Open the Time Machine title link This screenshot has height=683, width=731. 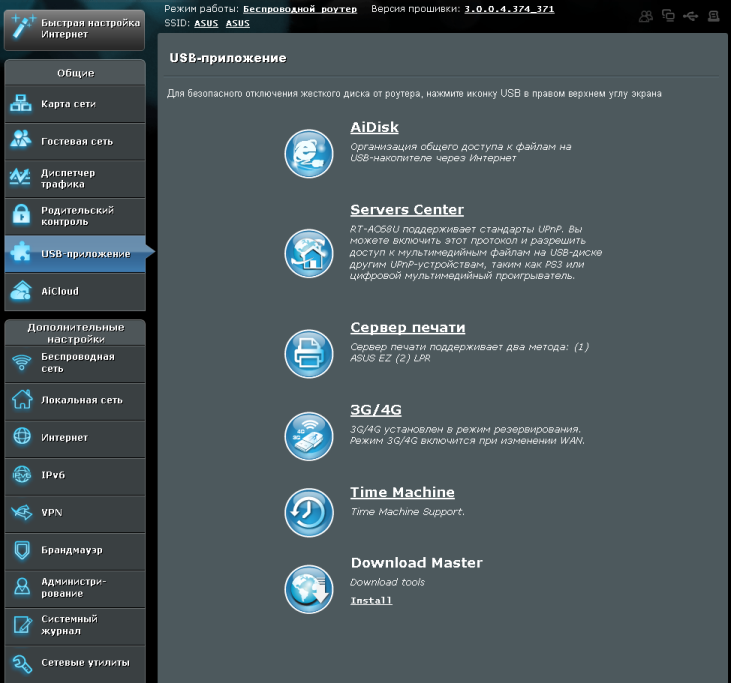(x=402, y=492)
